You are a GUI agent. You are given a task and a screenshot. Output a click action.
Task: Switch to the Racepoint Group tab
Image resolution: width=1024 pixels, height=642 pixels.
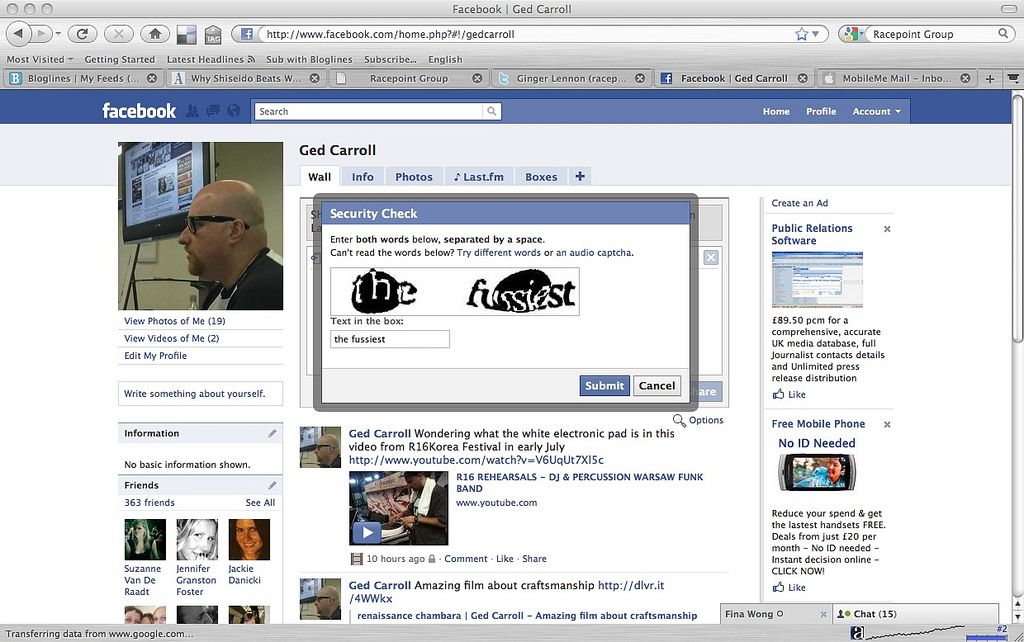pyautogui.click(x=408, y=78)
